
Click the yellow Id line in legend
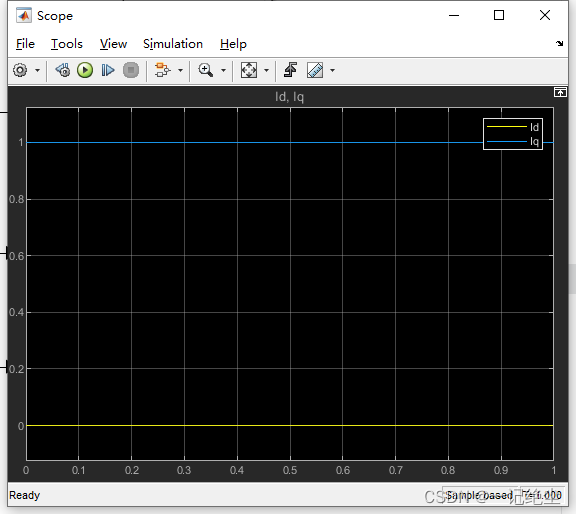(x=507, y=127)
